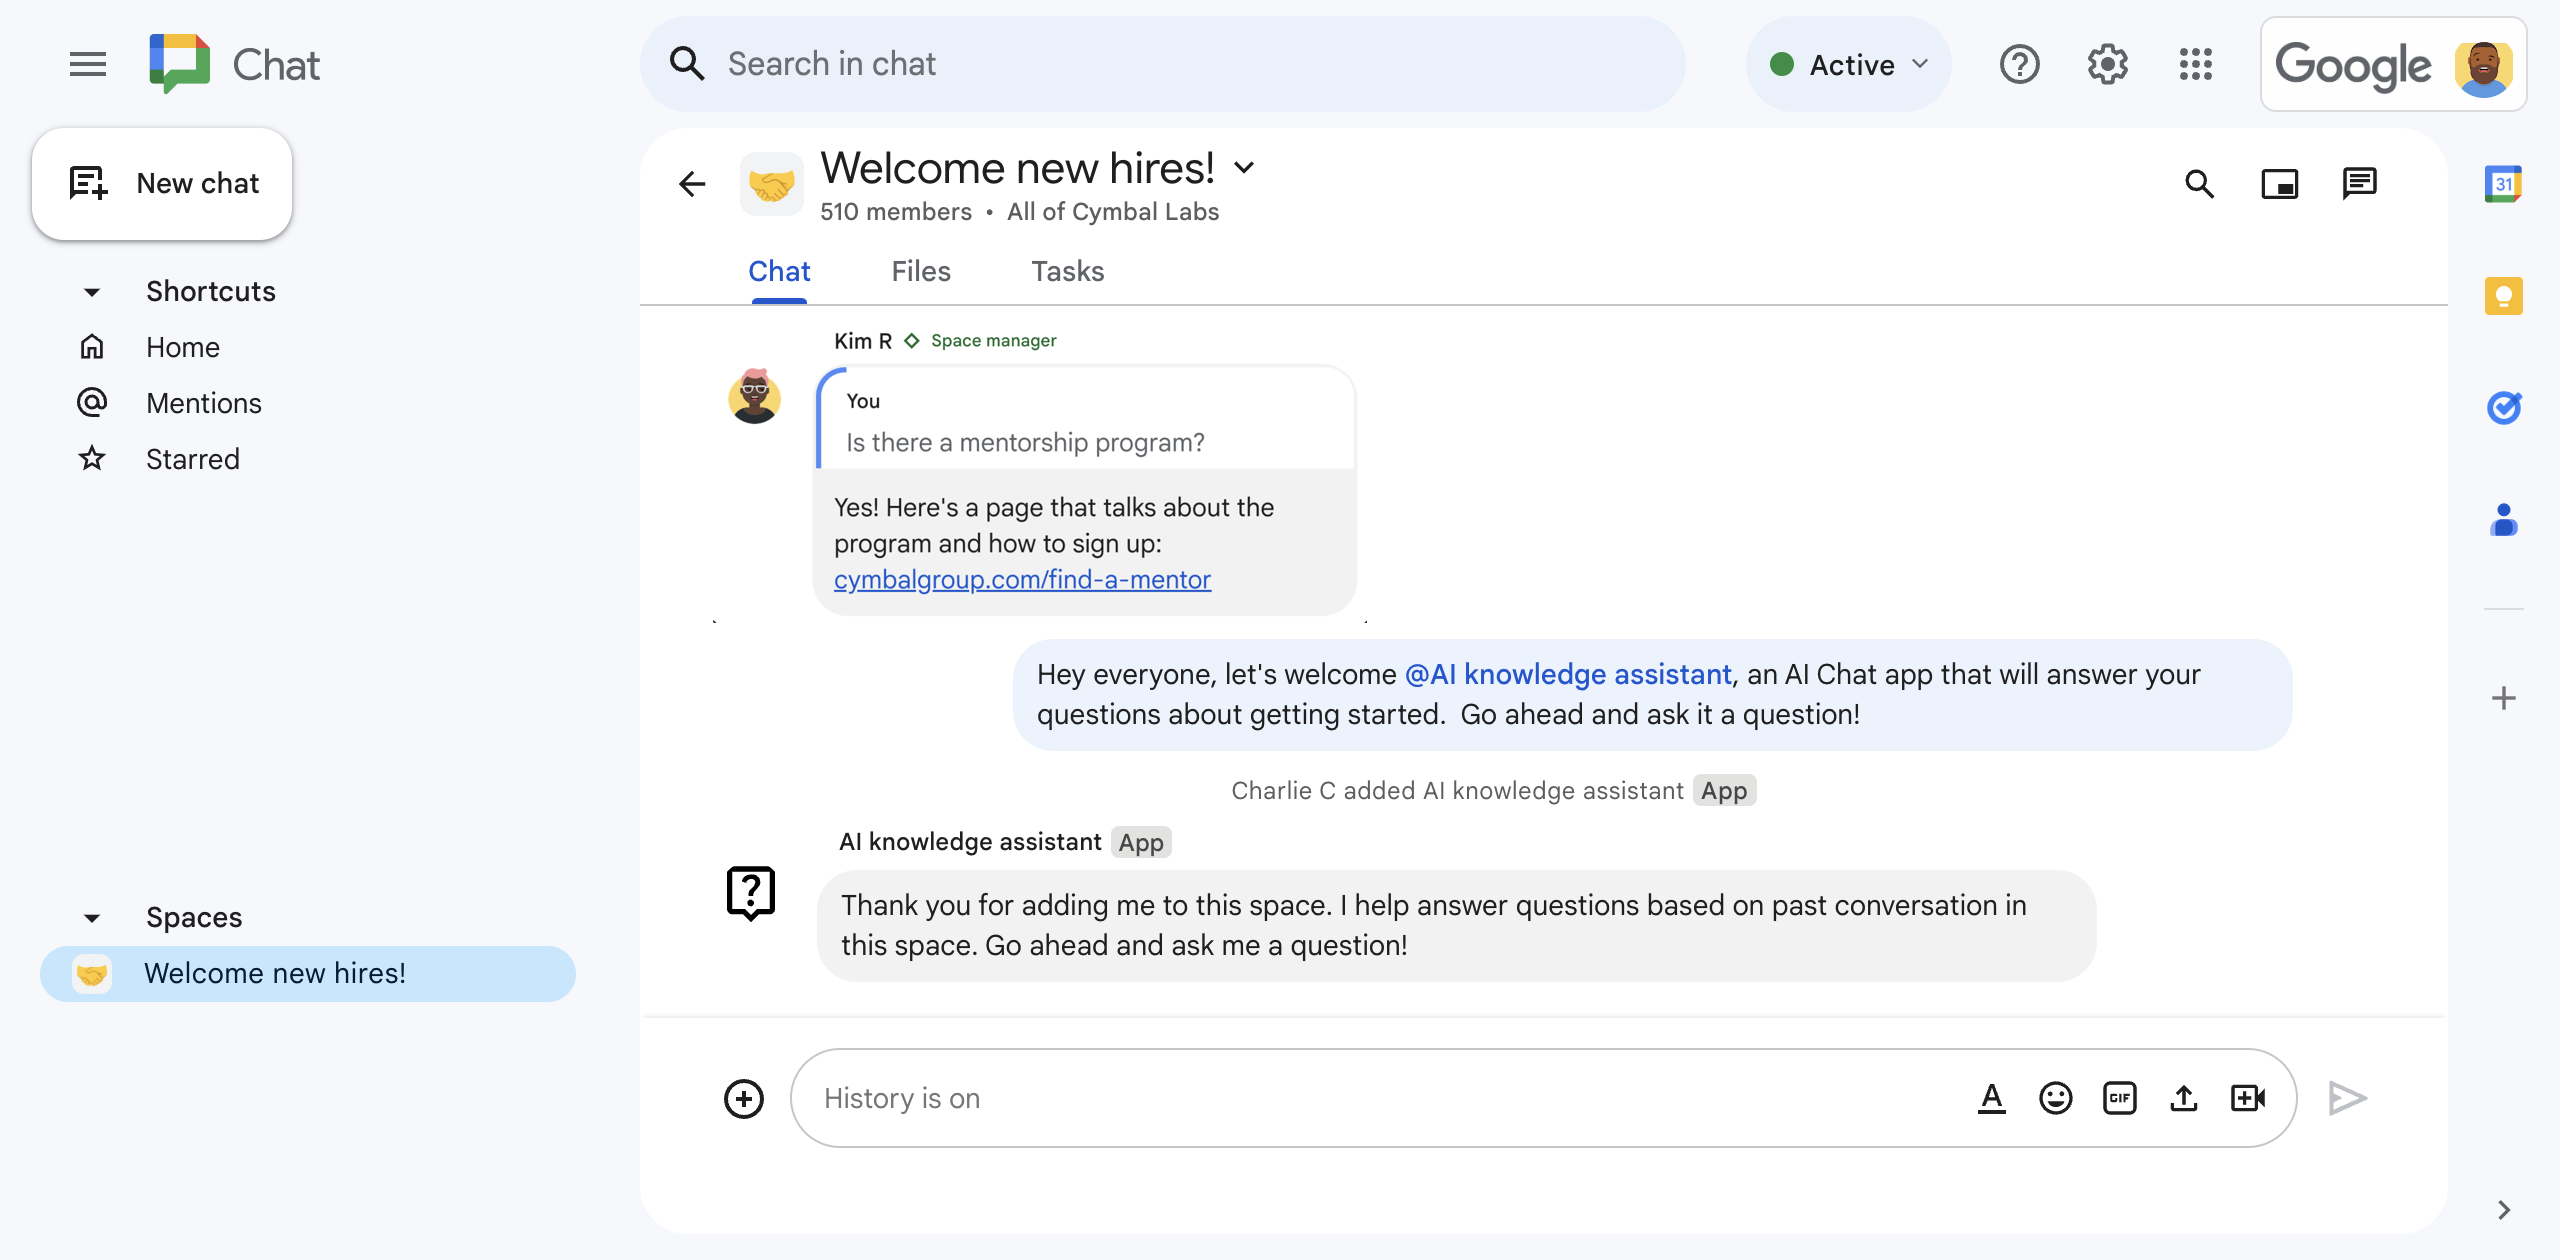The image size is (2560, 1260).
Task: Click the add attachment plus icon
Action: [744, 1097]
